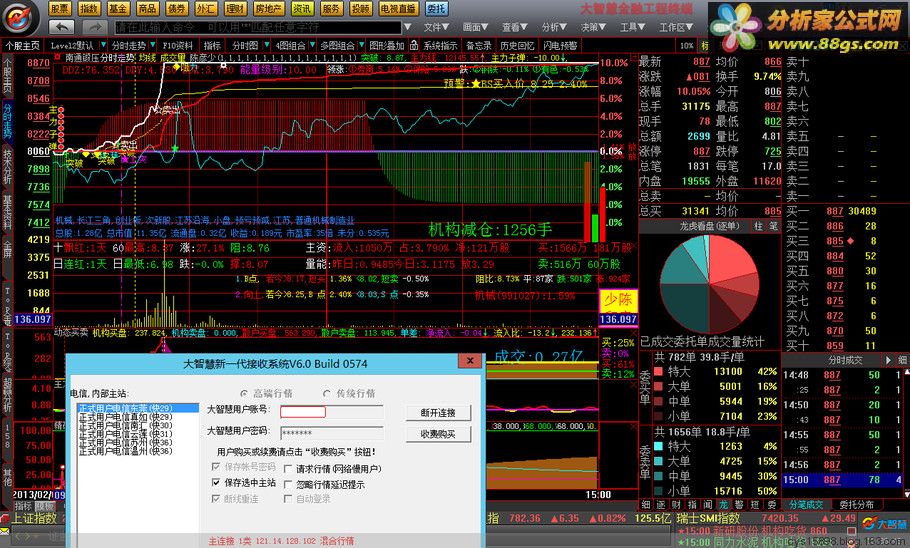
Task: Open the 外汇 toolbar button
Action: pyautogui.click(x=205, y=9)
